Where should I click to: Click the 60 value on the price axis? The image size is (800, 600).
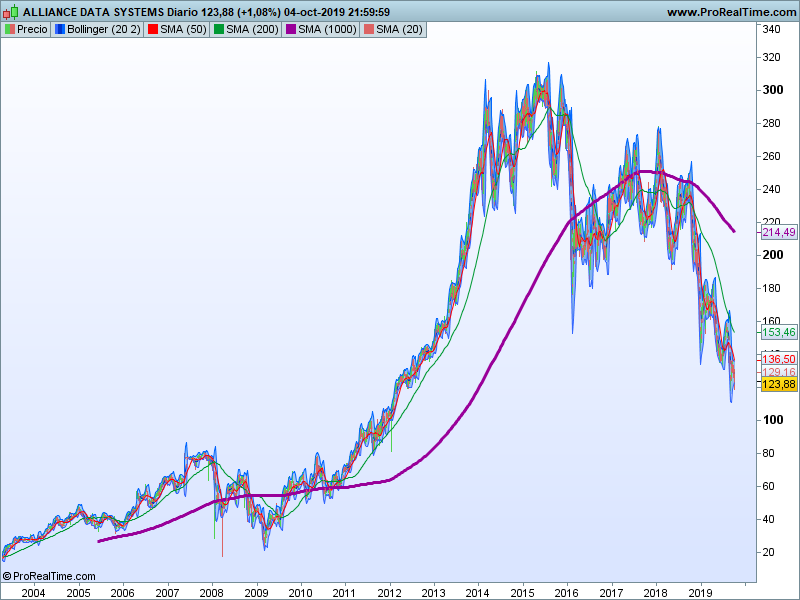[x=768, y=486]
